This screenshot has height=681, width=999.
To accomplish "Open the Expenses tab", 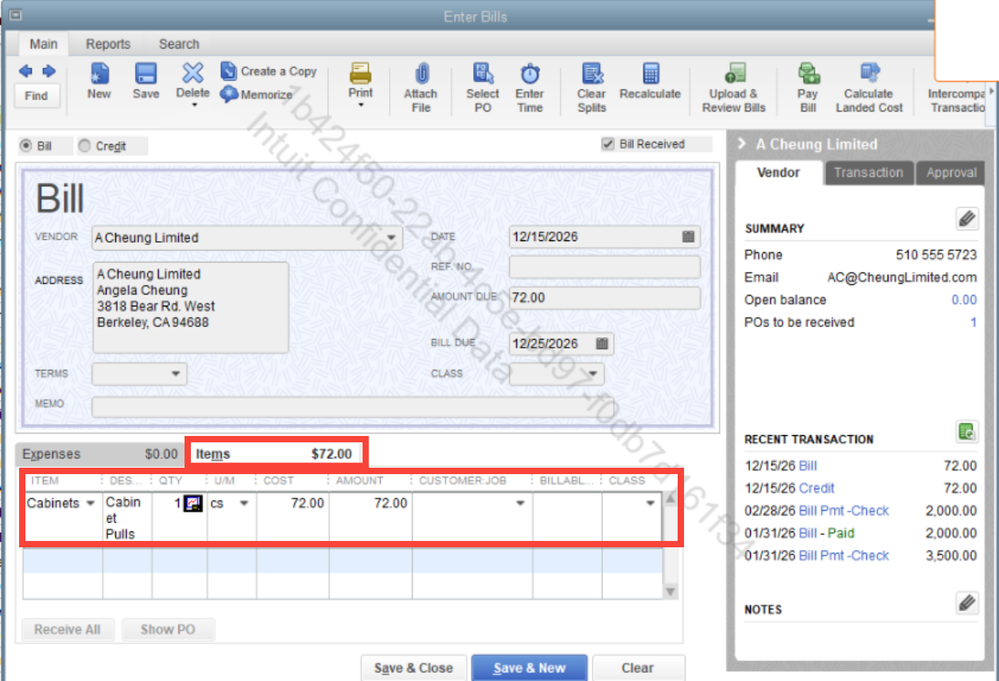I will pyautogui.click(x=100, y=454).
